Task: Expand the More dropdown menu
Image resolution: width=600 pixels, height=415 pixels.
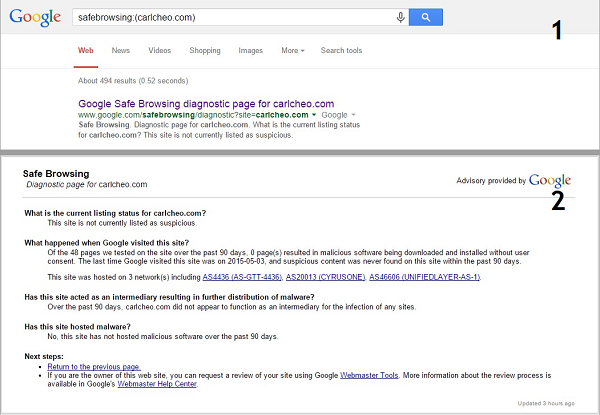Action: (293, 50)
